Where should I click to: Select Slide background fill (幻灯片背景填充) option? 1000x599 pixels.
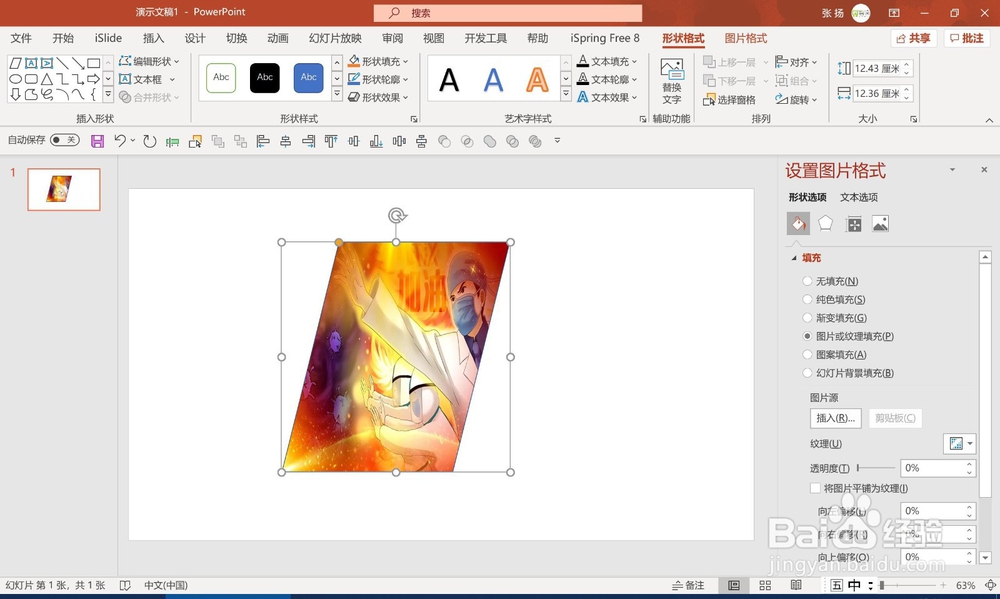coord(807,373)
